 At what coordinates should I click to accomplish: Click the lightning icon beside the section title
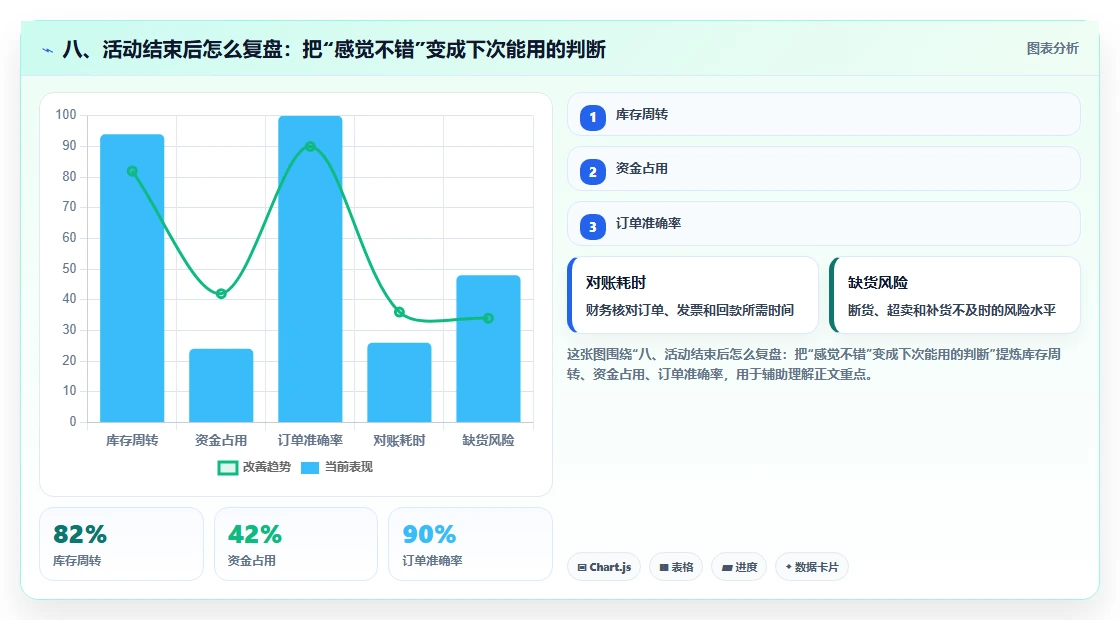tap(48, 50)
